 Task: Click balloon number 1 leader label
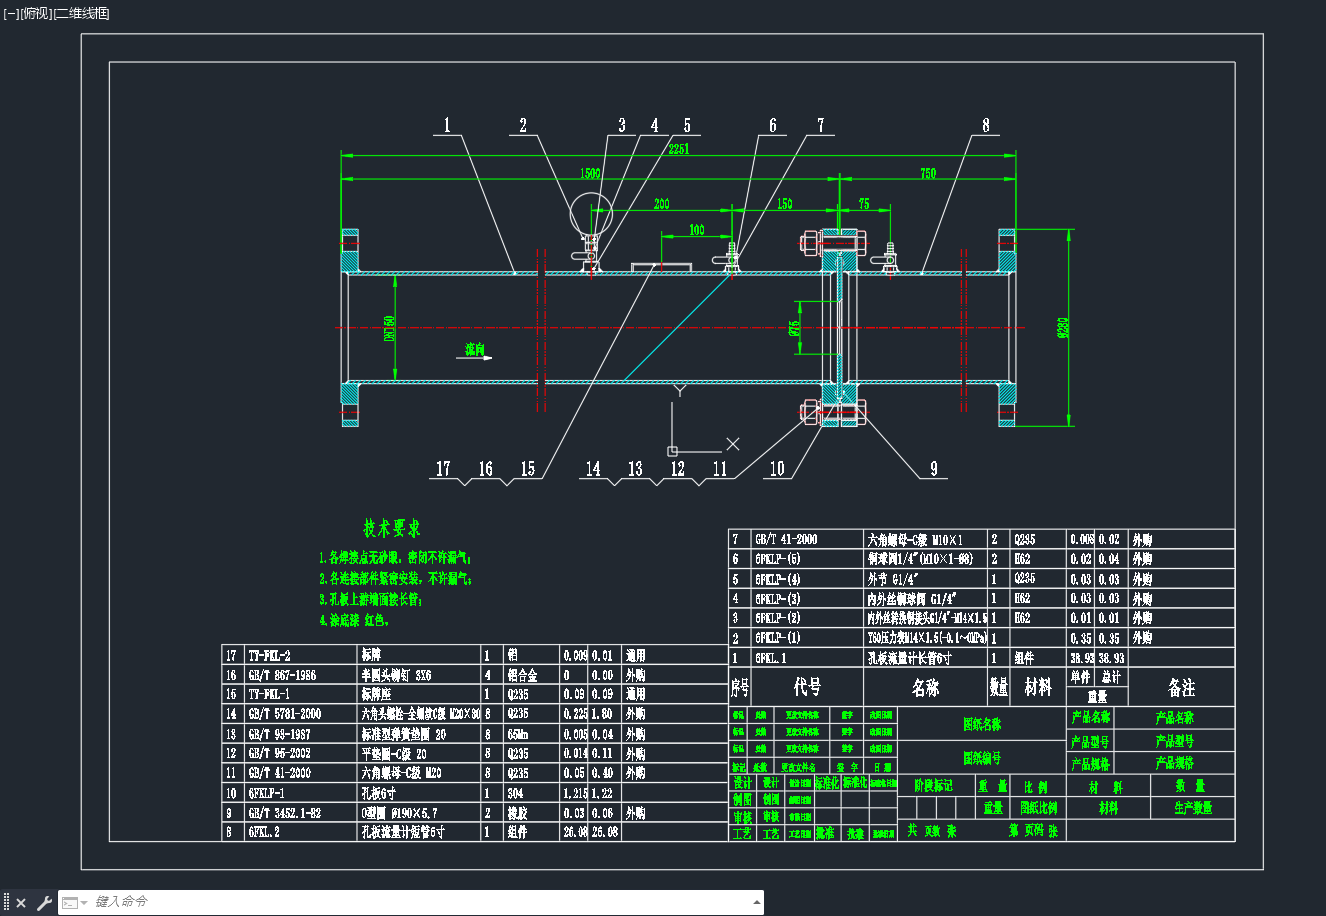click(447, 126)
